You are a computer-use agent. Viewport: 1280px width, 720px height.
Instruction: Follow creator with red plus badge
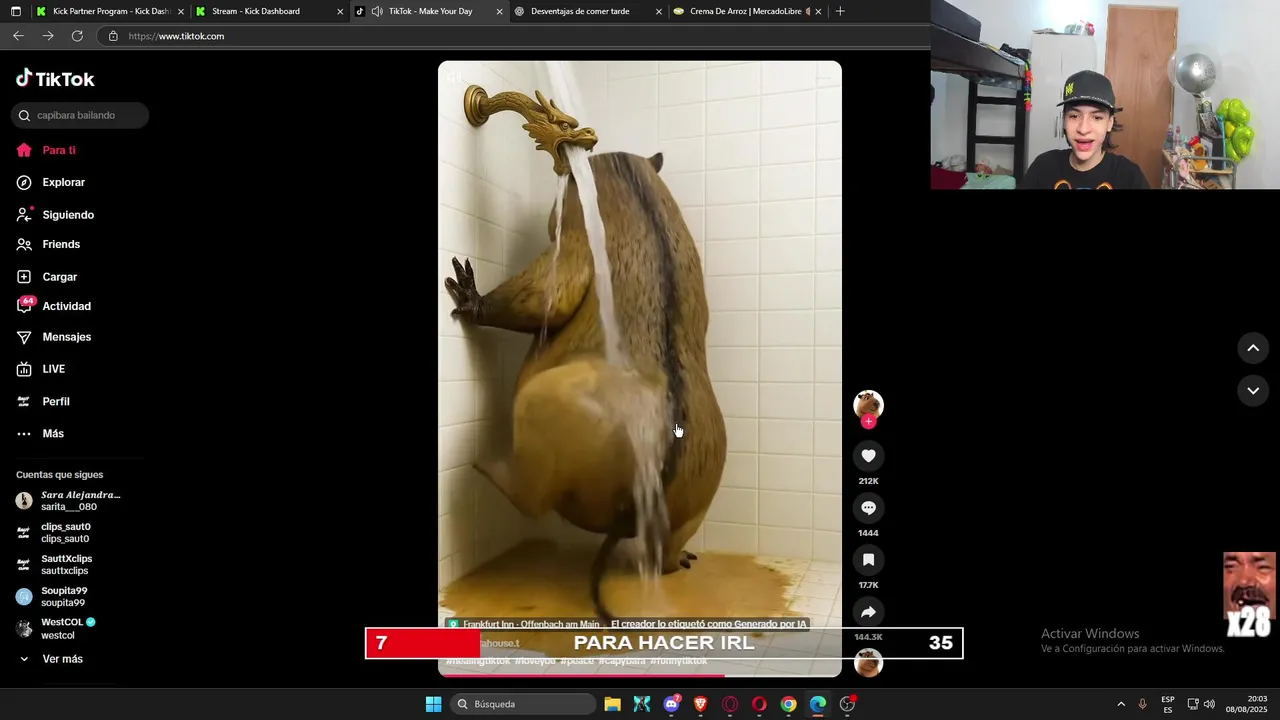point(868,422)
